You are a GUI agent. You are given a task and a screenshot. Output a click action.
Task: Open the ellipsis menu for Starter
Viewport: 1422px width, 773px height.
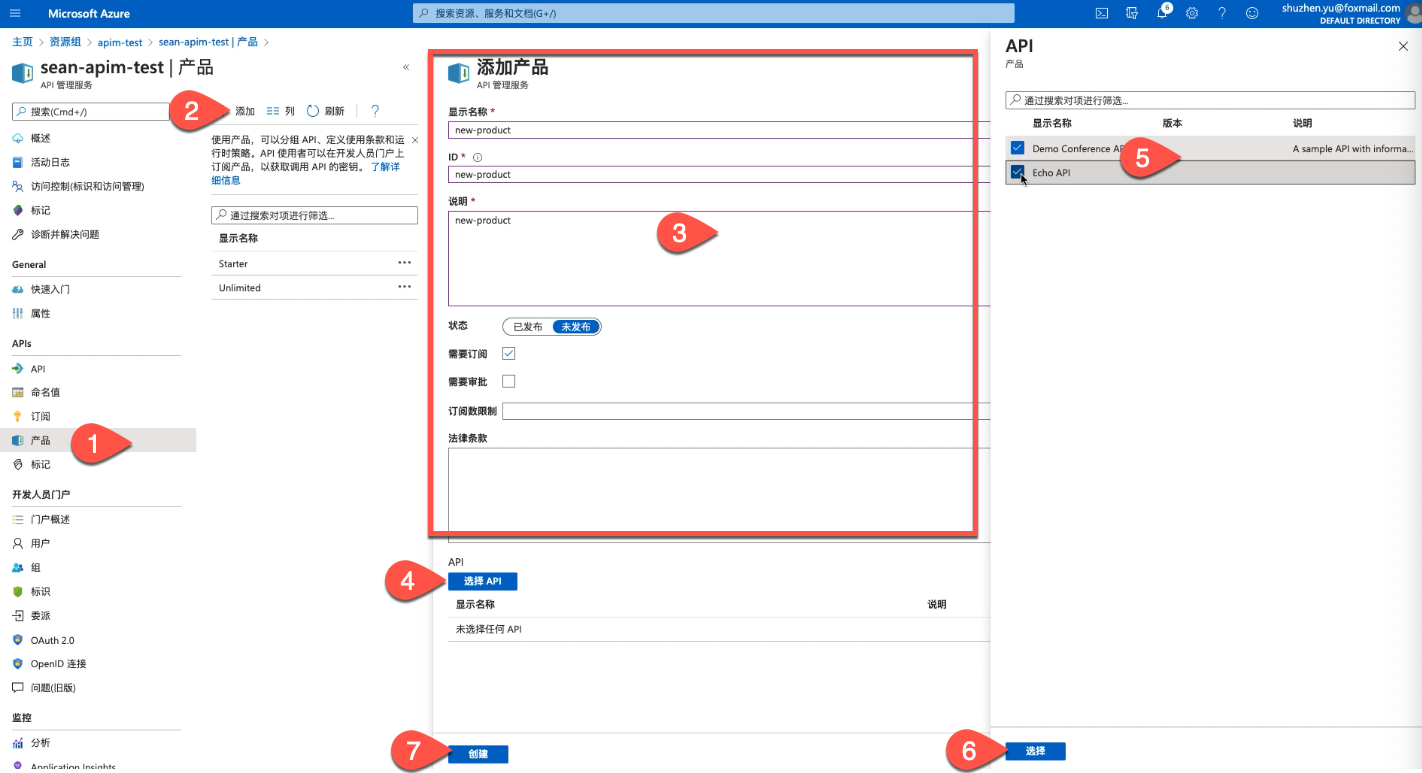[404, 263]
